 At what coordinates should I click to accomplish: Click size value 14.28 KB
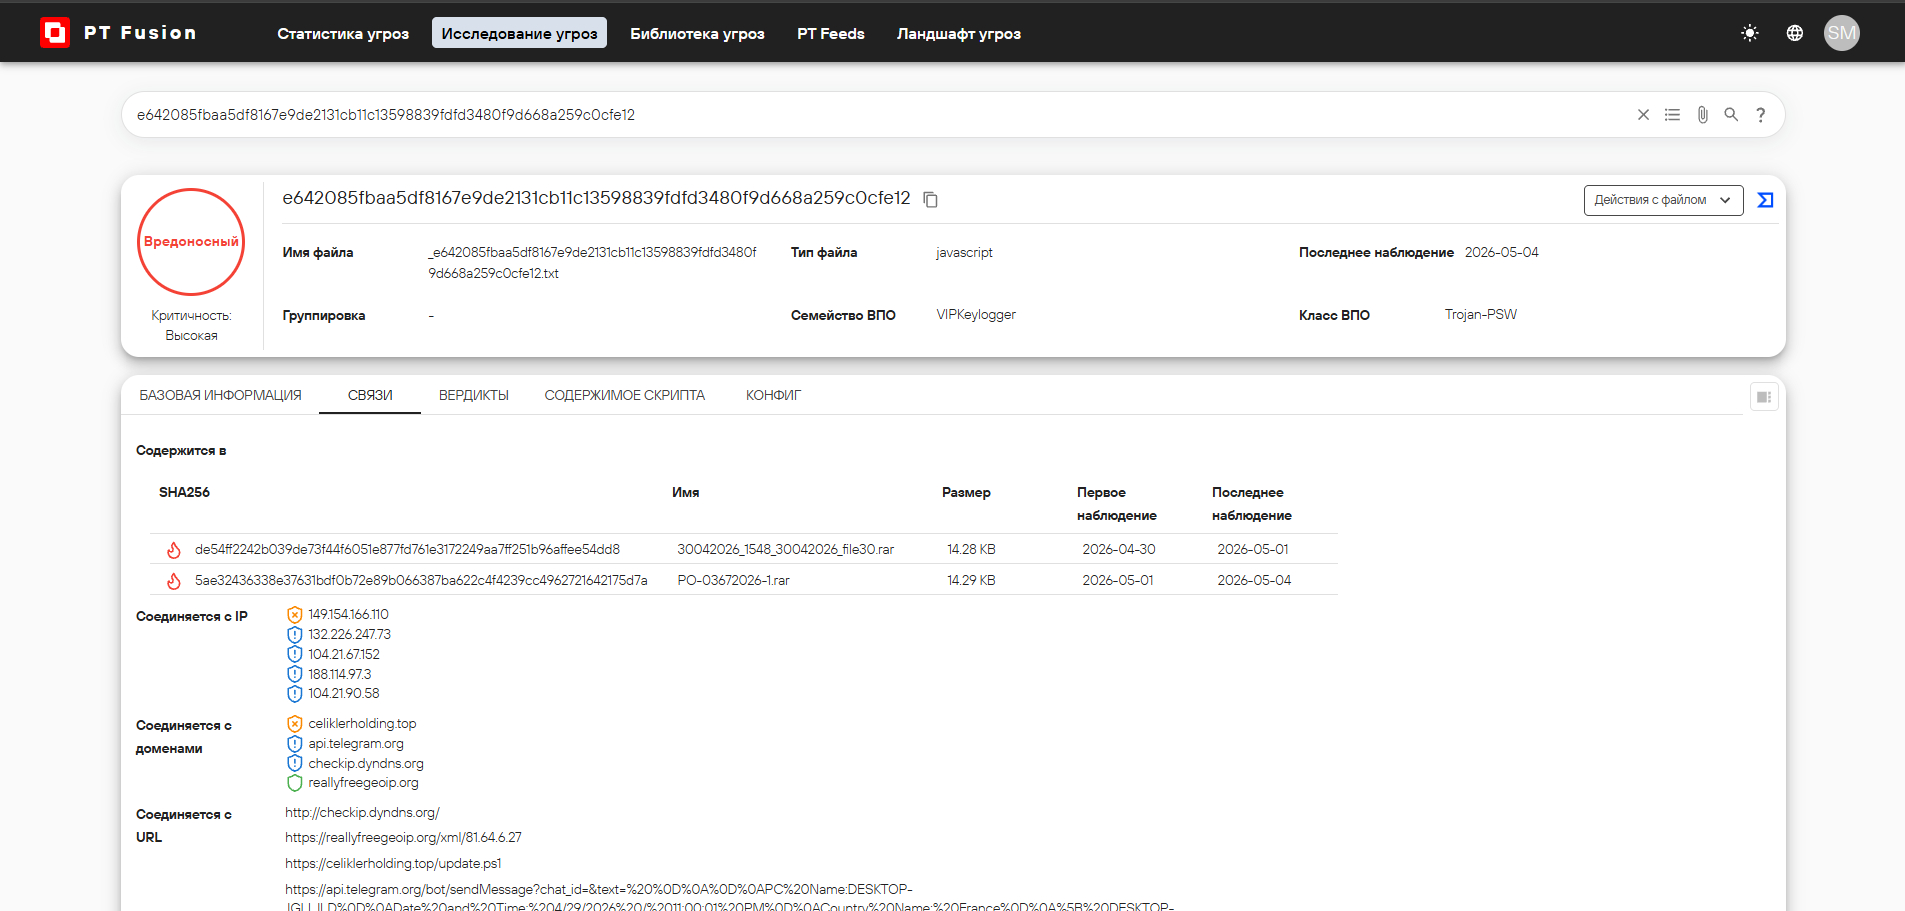[x=971, y=550]
